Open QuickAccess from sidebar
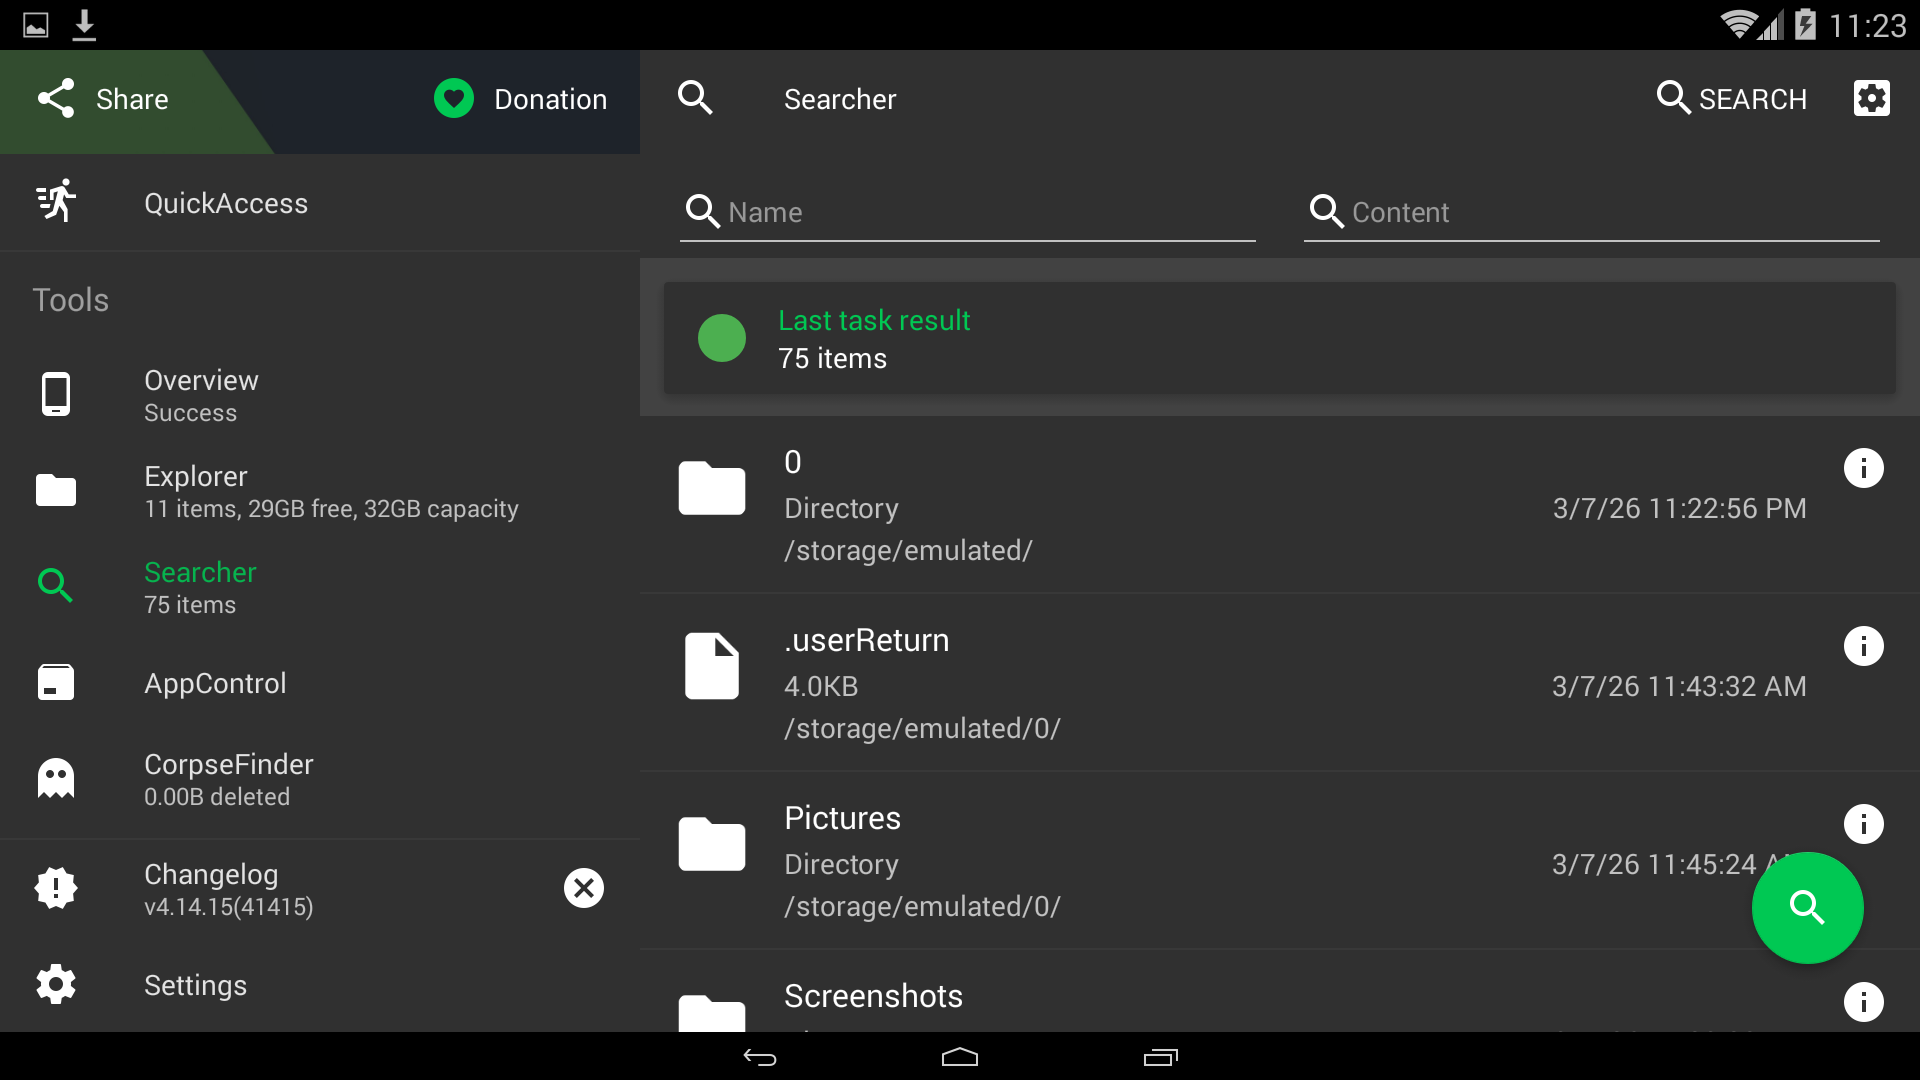The height and width of the screenshot is (1080, 1920). [226, 203]
